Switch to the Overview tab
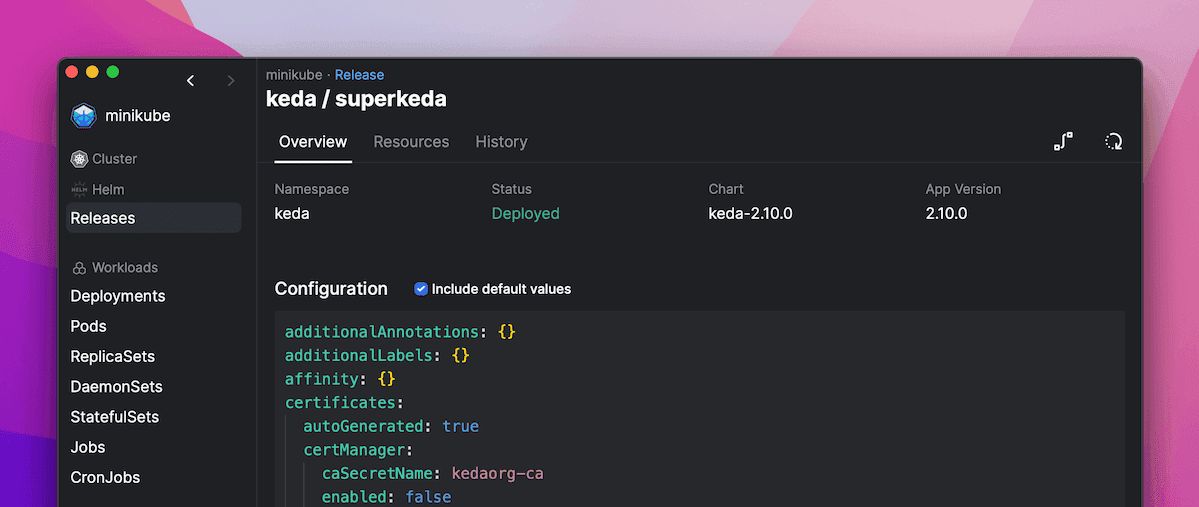The image size is (1199, 507). tap(313, 141)
